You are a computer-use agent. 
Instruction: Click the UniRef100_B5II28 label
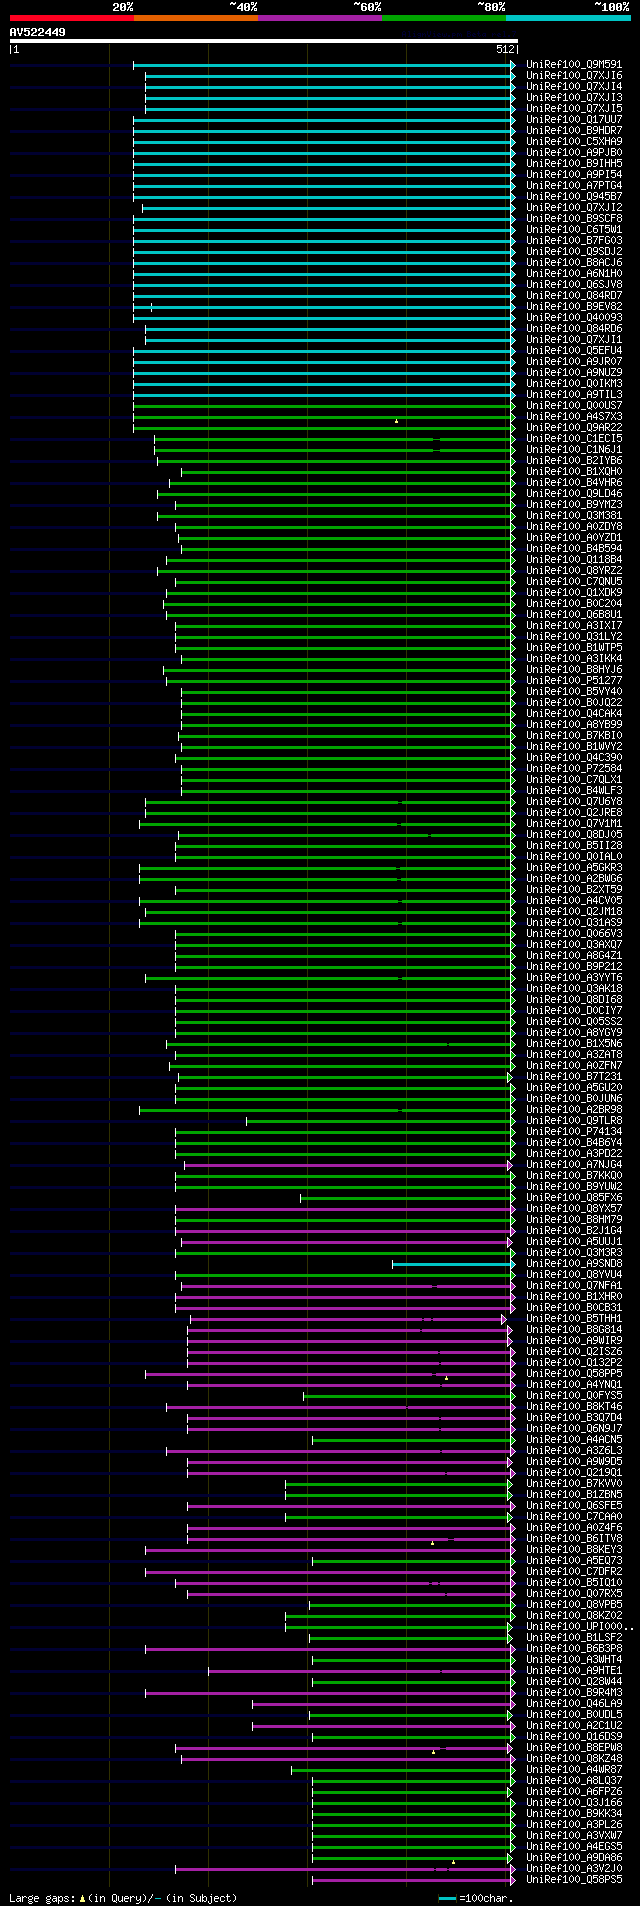[574, 845]
